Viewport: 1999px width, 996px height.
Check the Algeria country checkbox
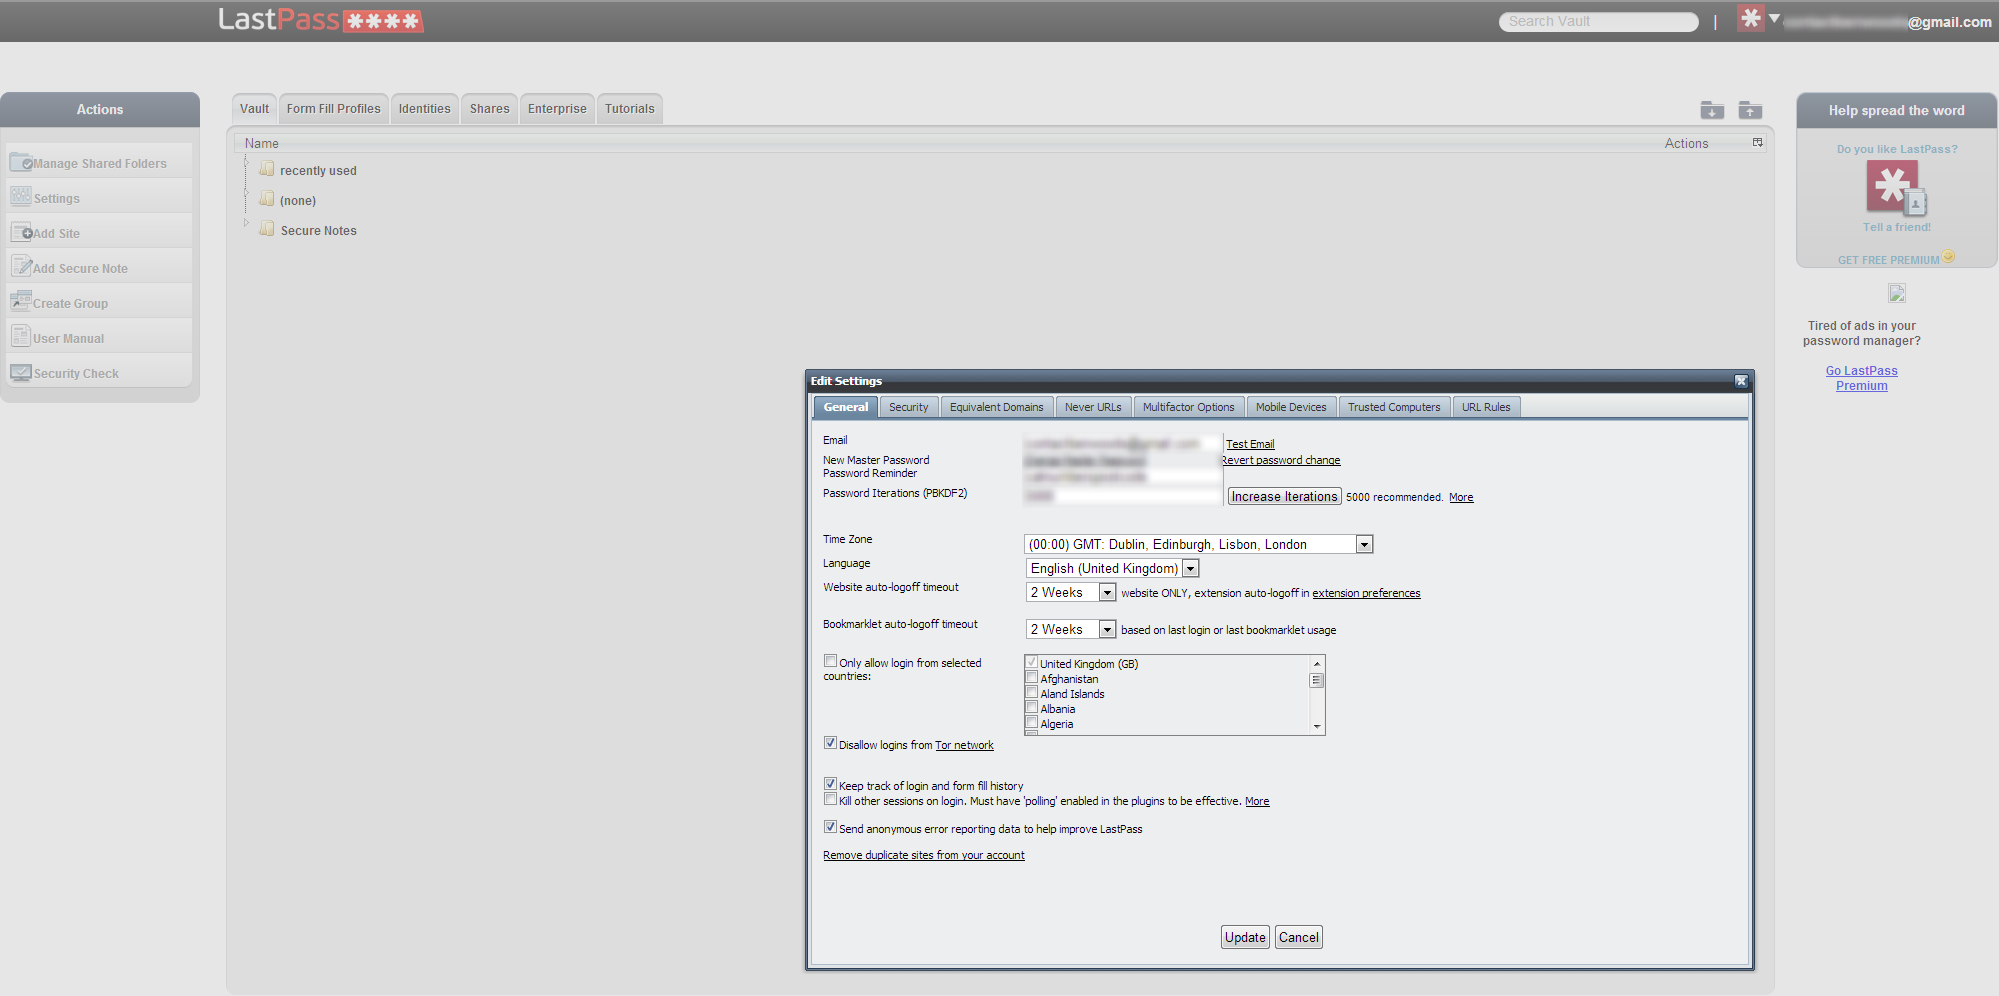pyautogui.click(x=1031, y=722)
